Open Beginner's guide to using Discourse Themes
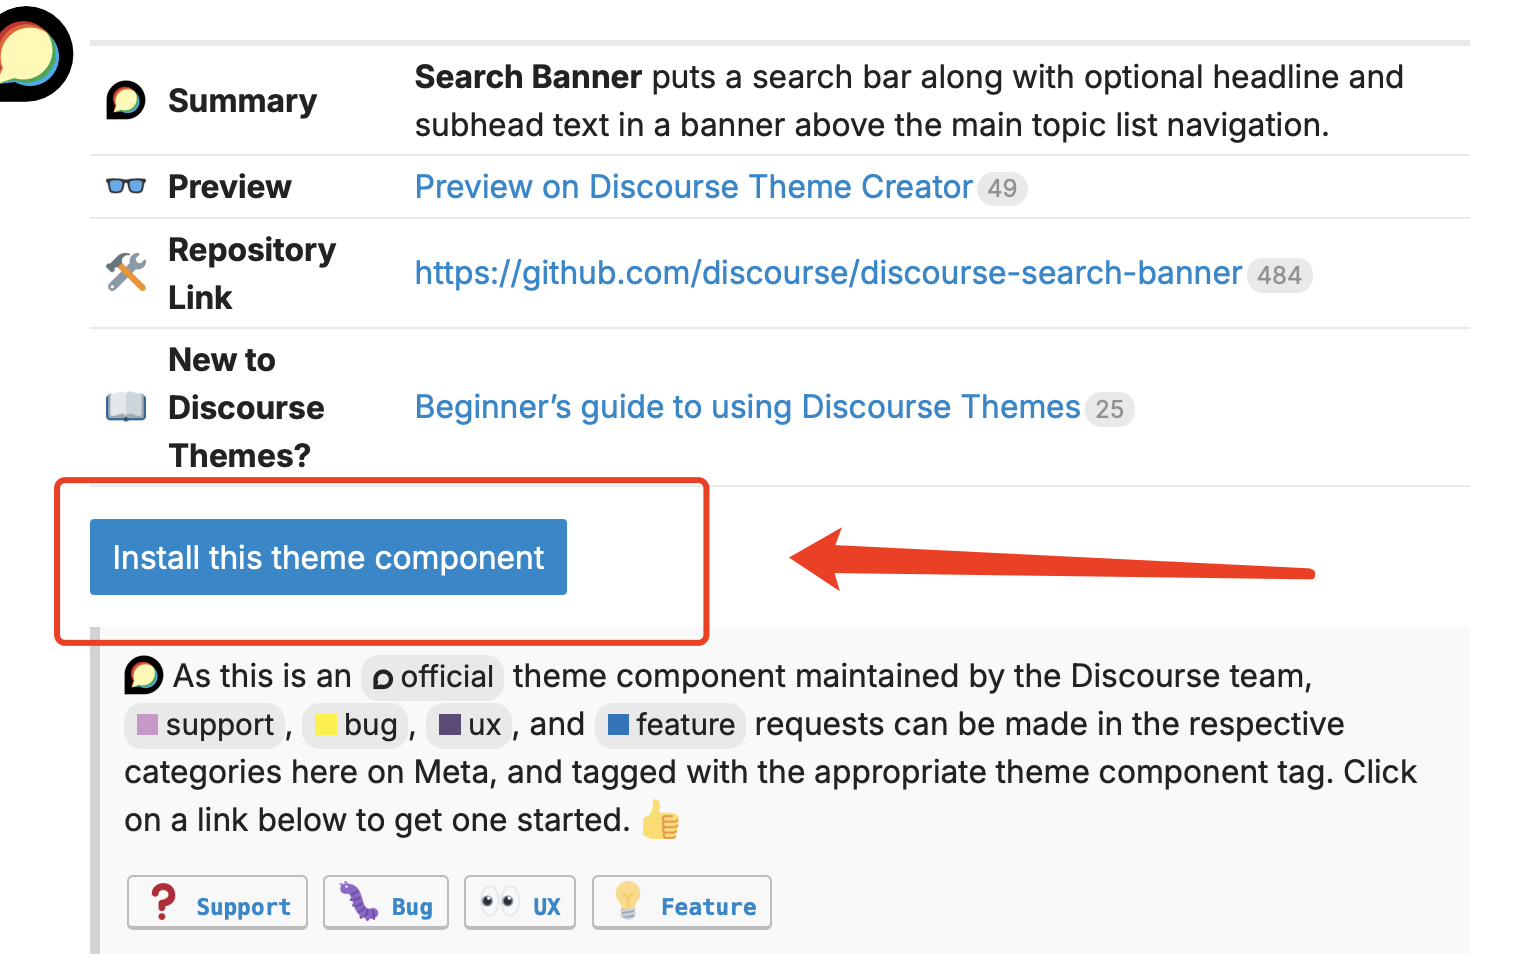 (x=747, y=407)
